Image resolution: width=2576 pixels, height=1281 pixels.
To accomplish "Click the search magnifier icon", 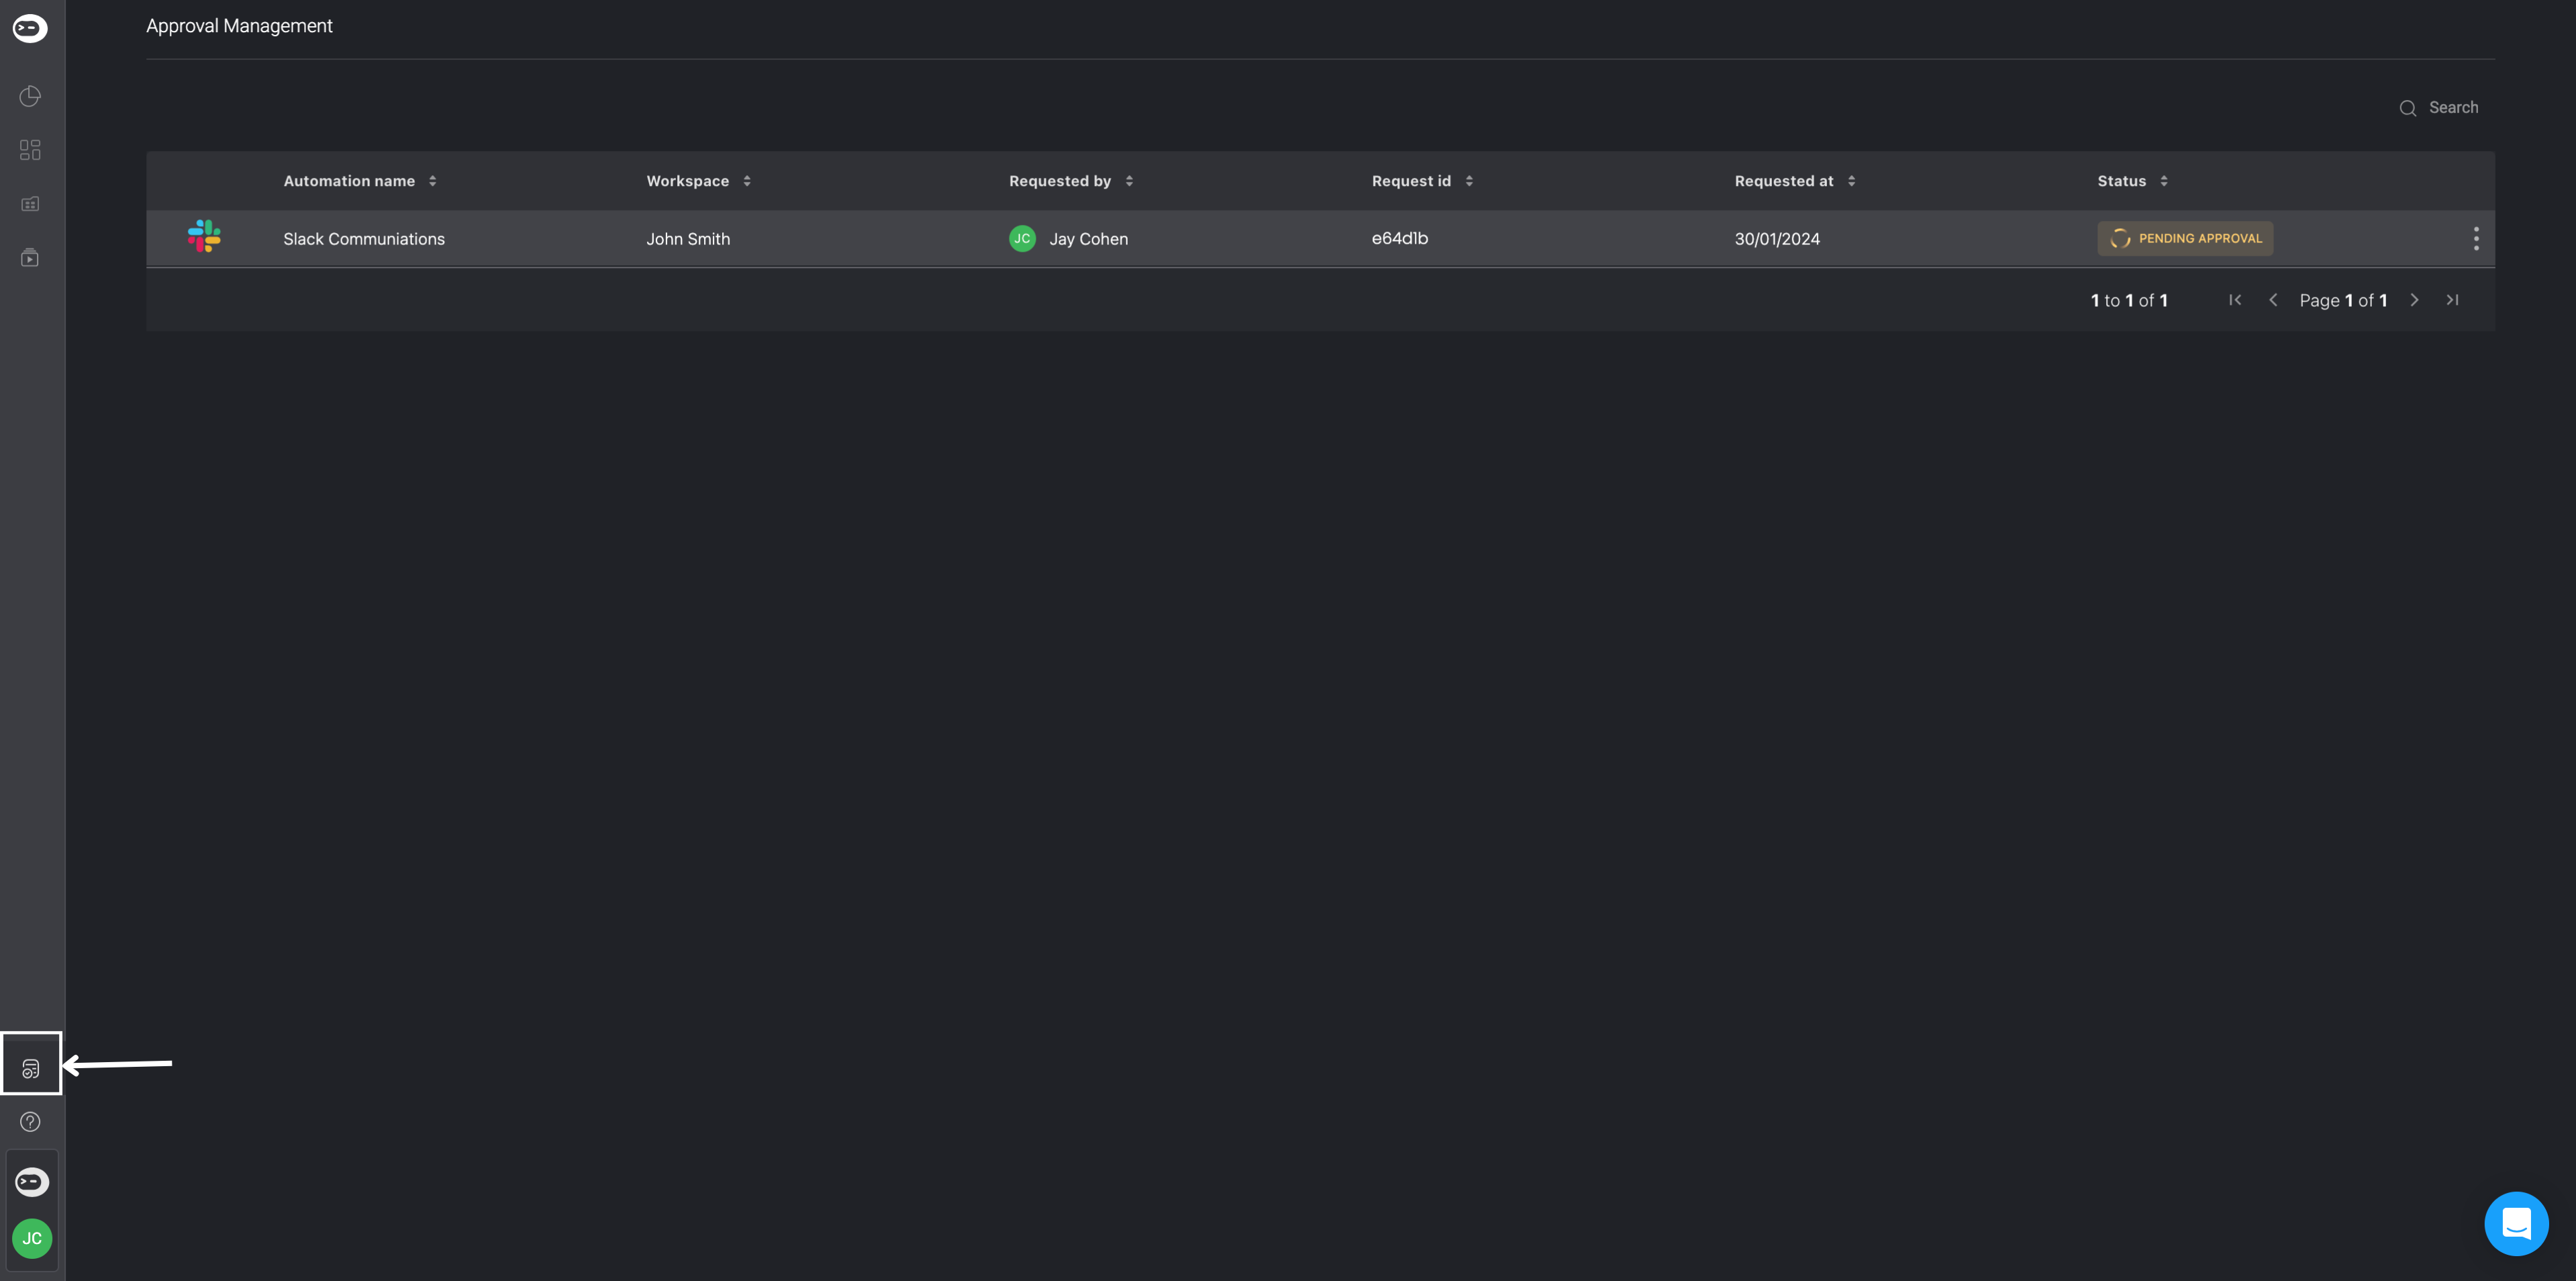I will pyautogui.click(x=2408, y=108).
